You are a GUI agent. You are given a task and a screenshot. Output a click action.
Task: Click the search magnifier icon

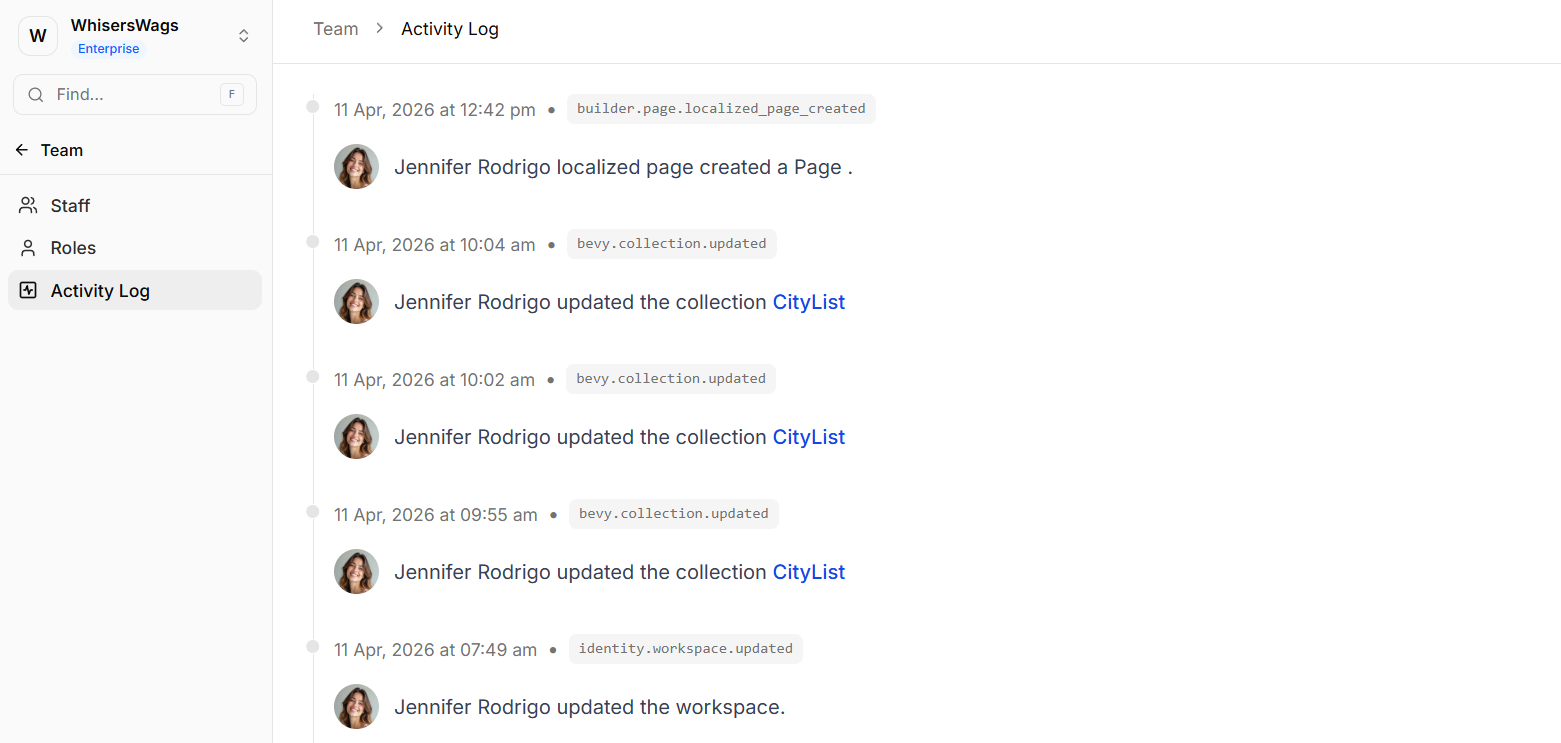[x=36, y=95]
